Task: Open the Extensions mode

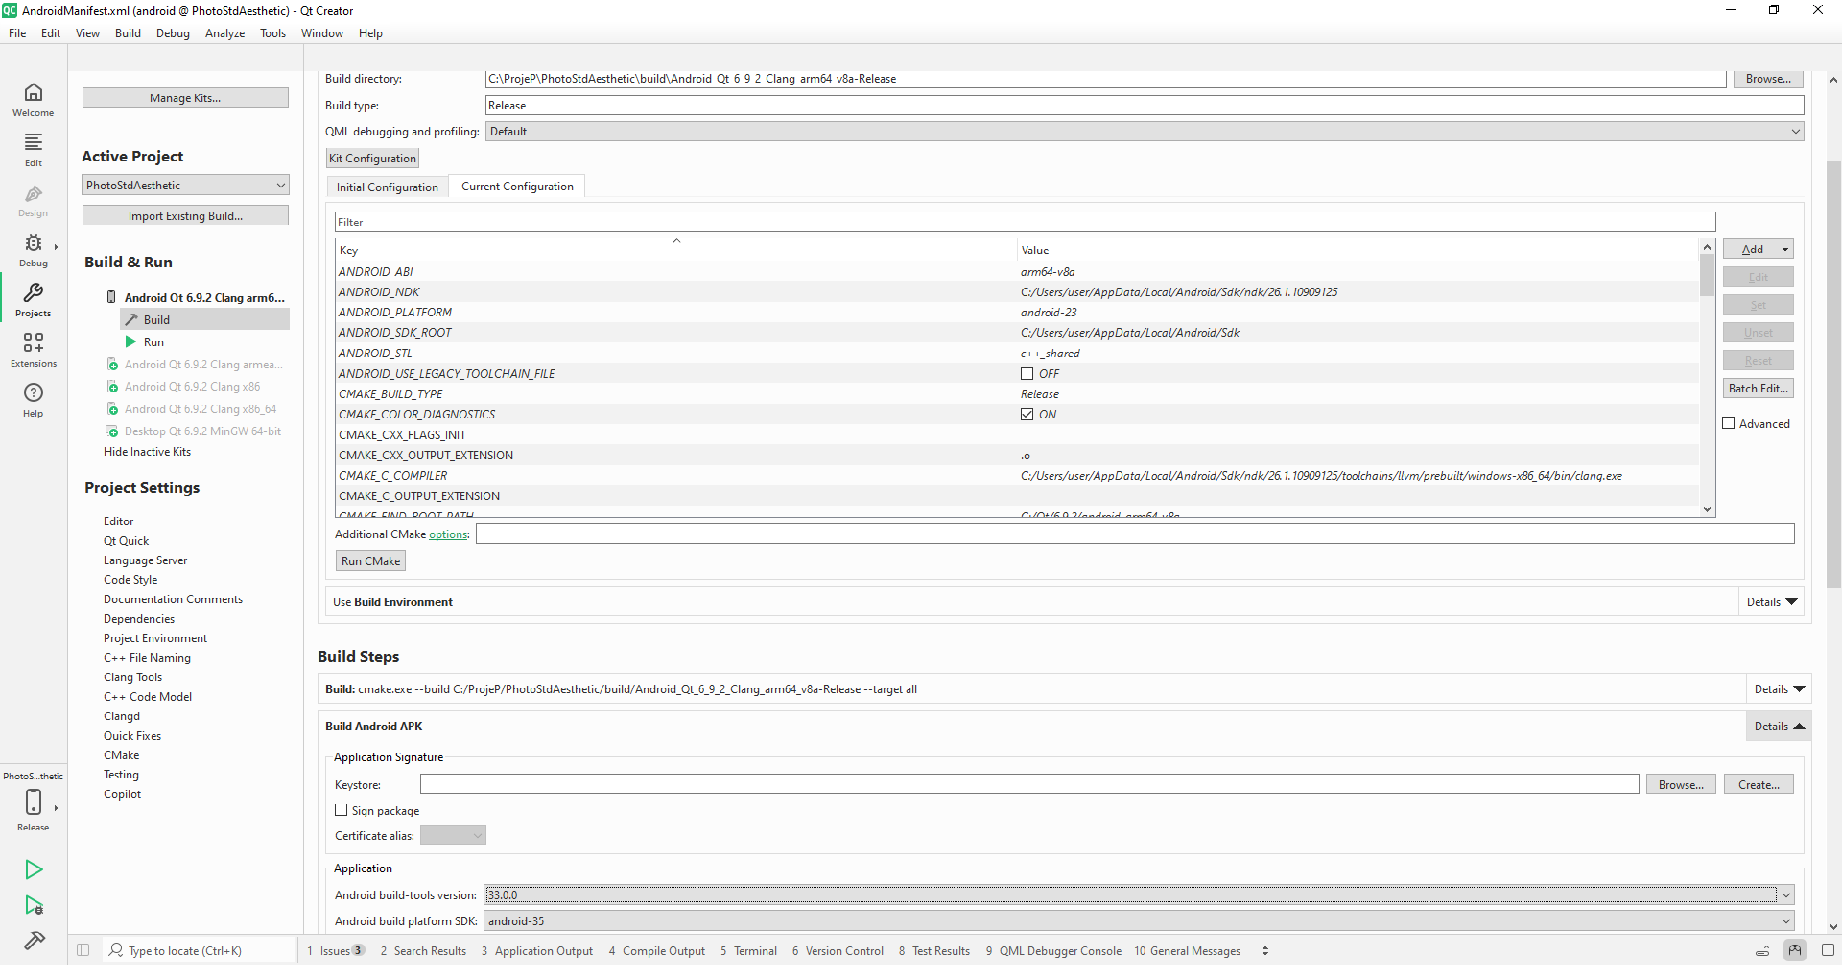Action: point(33,350)
